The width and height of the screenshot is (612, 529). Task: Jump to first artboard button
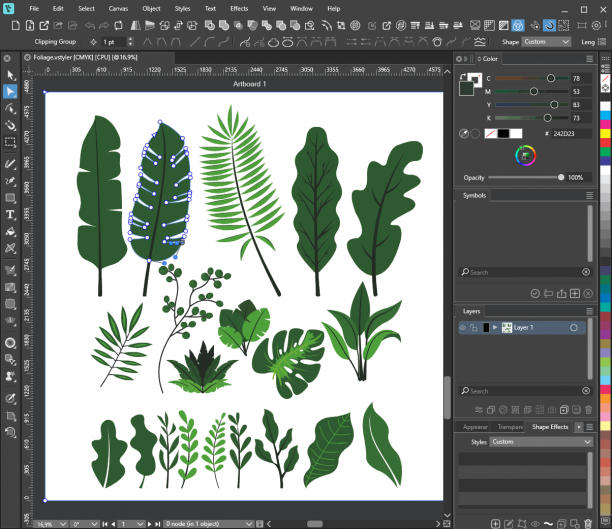point(105,524)
